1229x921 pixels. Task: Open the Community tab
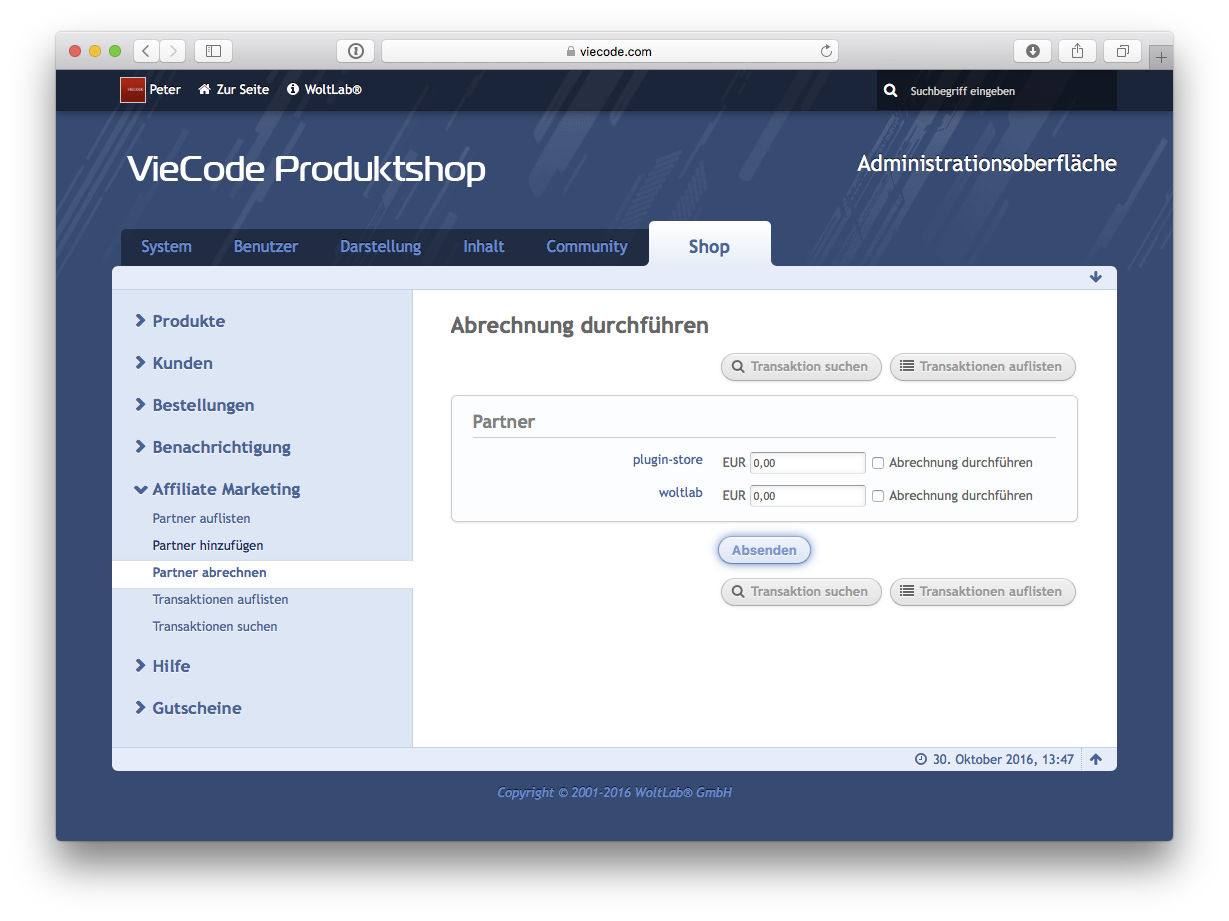586,246
